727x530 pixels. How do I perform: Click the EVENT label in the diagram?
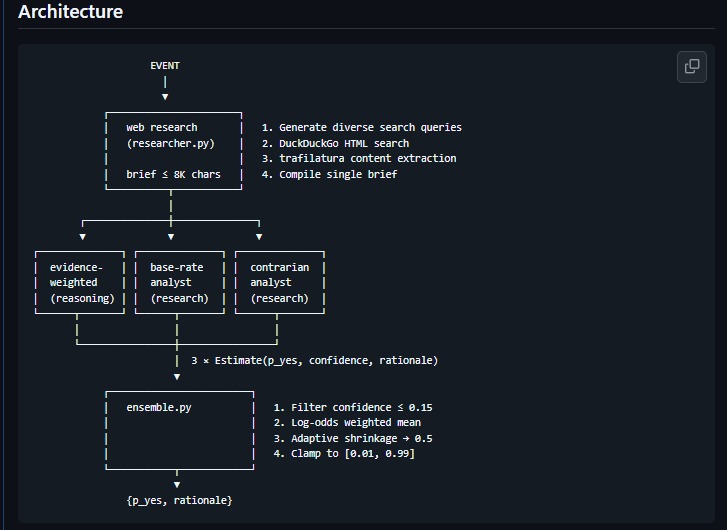tap(165, 66)
